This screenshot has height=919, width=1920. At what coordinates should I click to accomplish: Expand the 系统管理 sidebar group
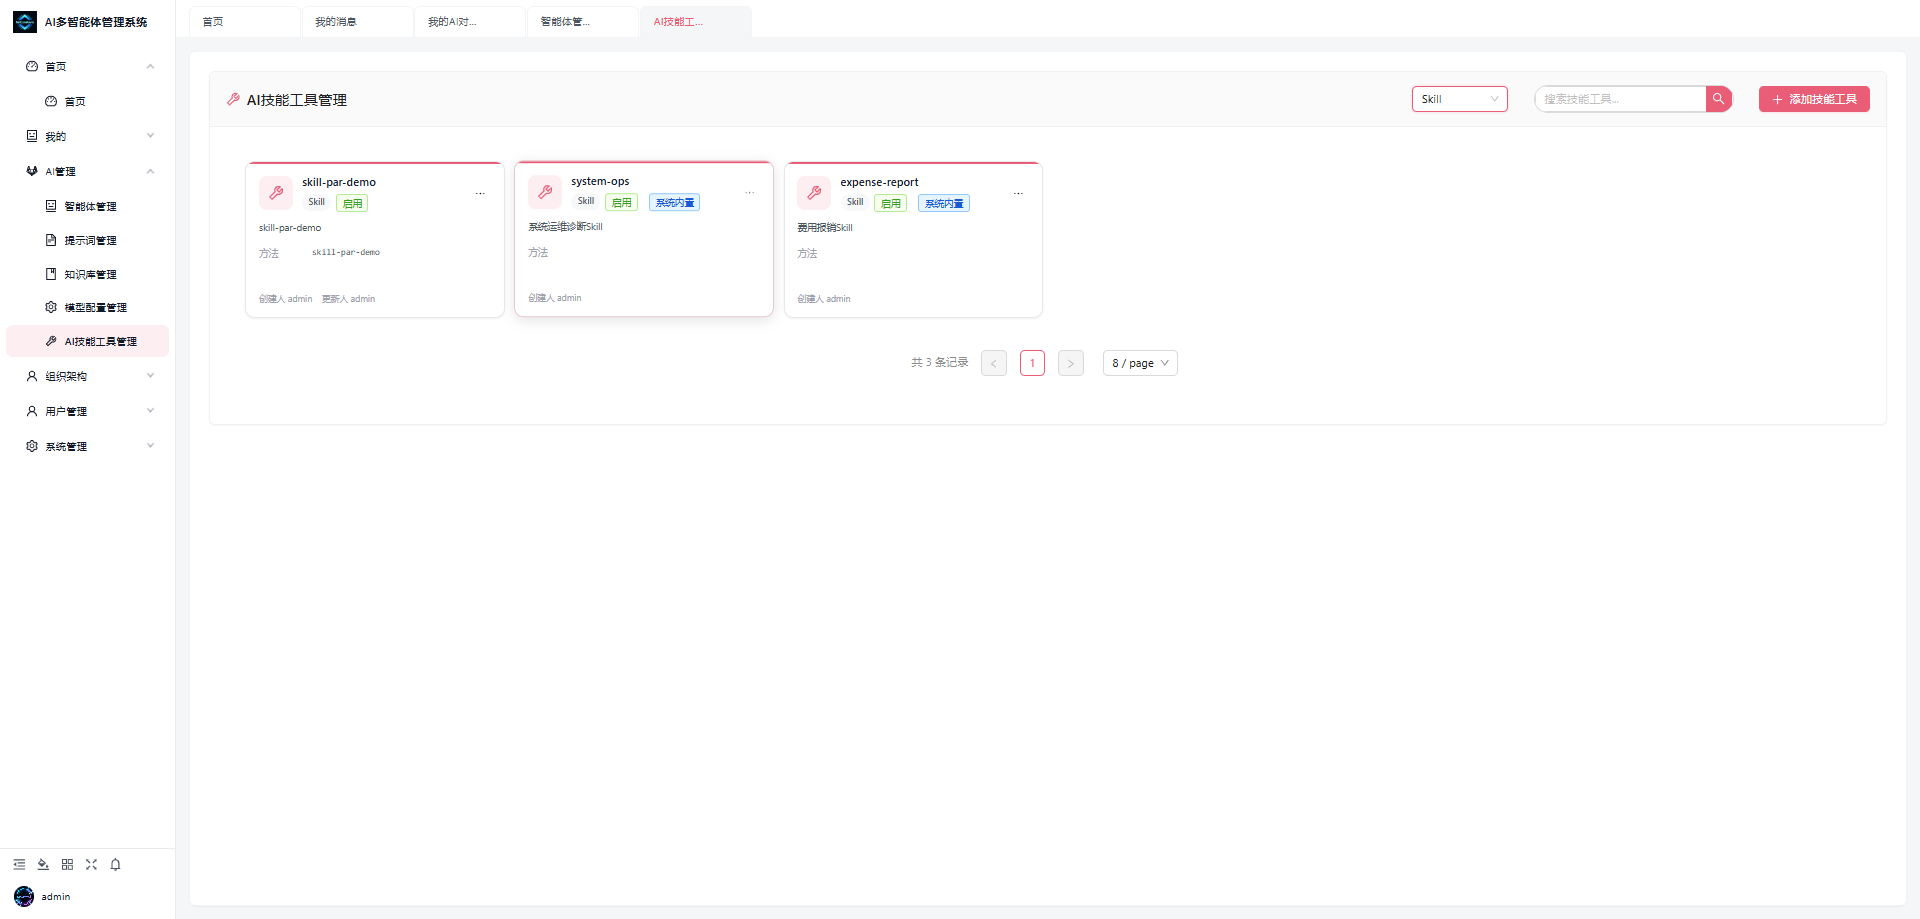[x=88, y=446]
